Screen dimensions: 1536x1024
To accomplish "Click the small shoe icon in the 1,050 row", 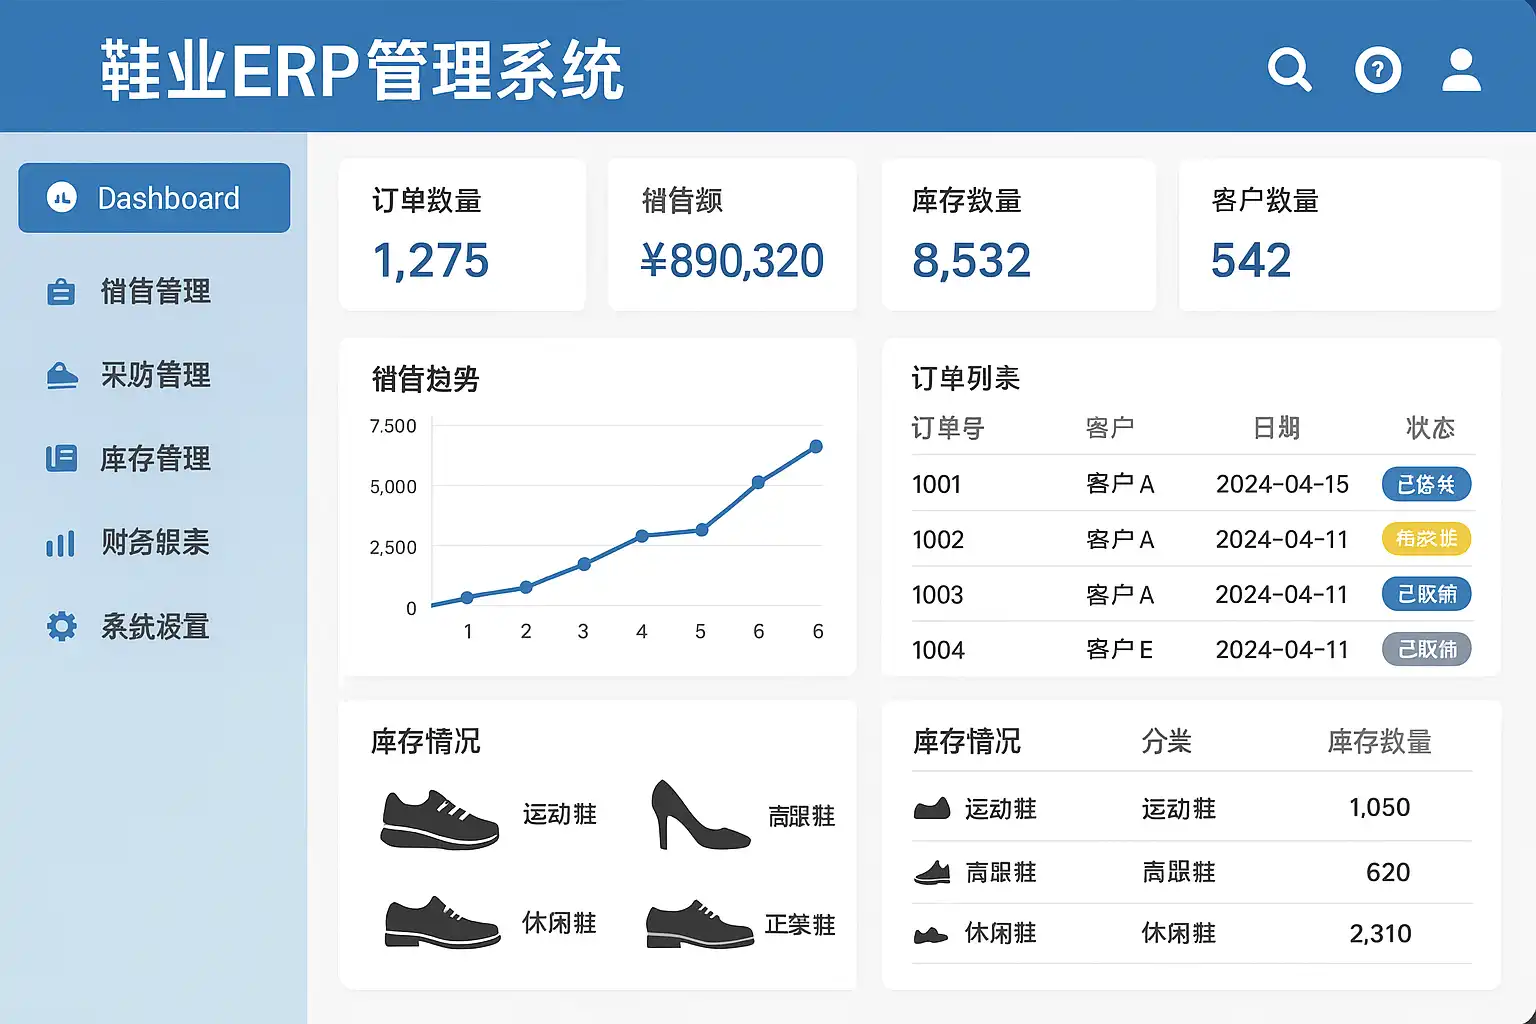I will 932,808.
